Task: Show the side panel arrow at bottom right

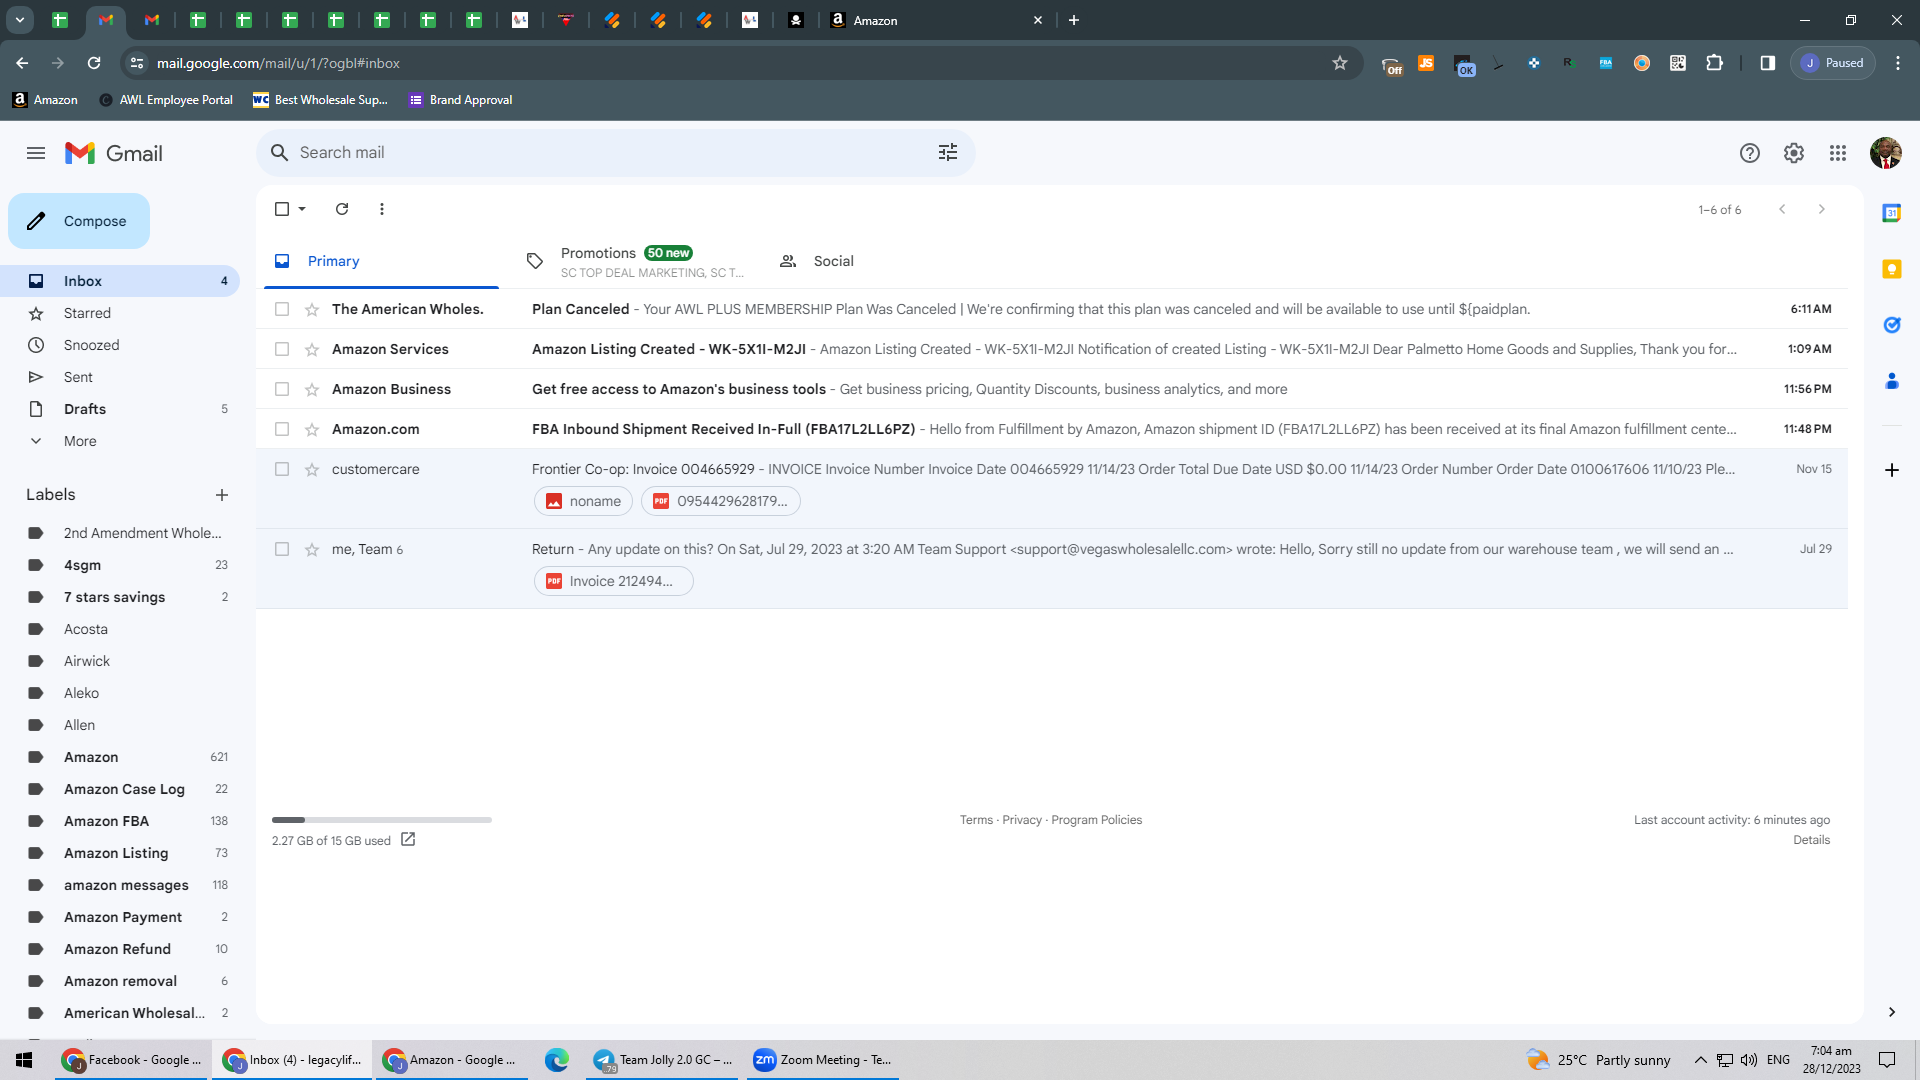Action: click(1891, 1012)
